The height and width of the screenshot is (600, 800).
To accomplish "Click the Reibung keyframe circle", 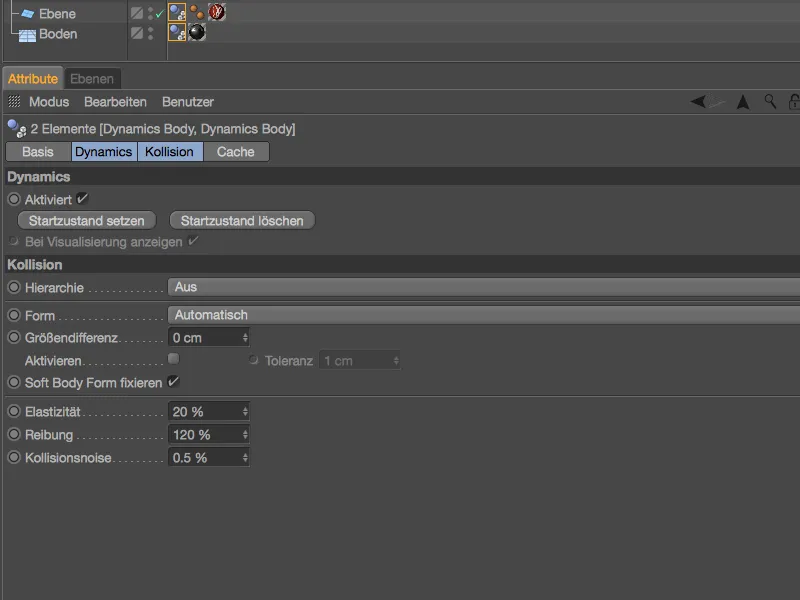I will 14,434.
